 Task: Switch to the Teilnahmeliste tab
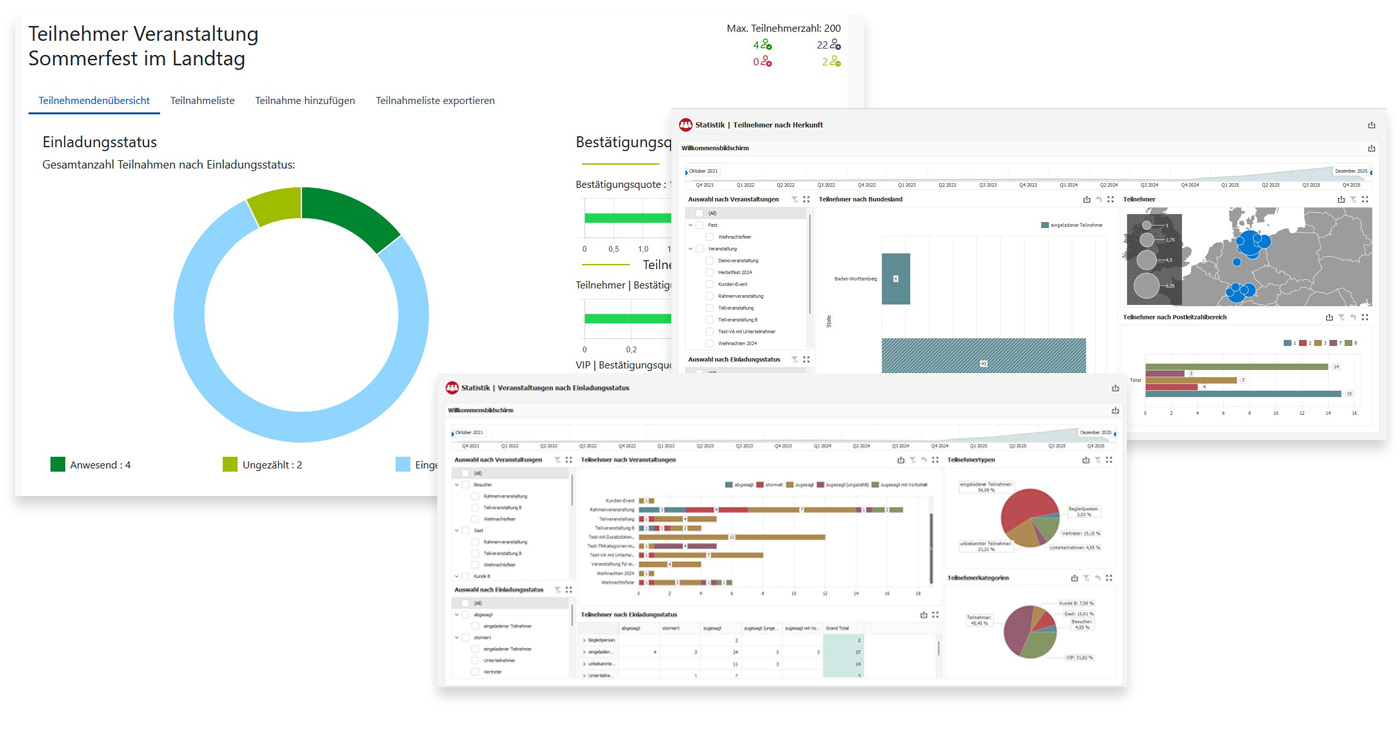pos(203,100)
